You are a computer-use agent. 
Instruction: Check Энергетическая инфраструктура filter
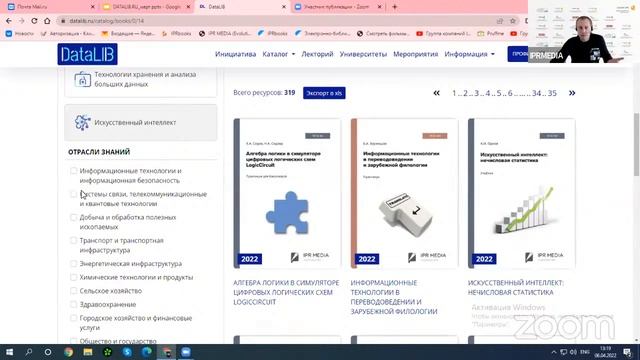(73, 264)
